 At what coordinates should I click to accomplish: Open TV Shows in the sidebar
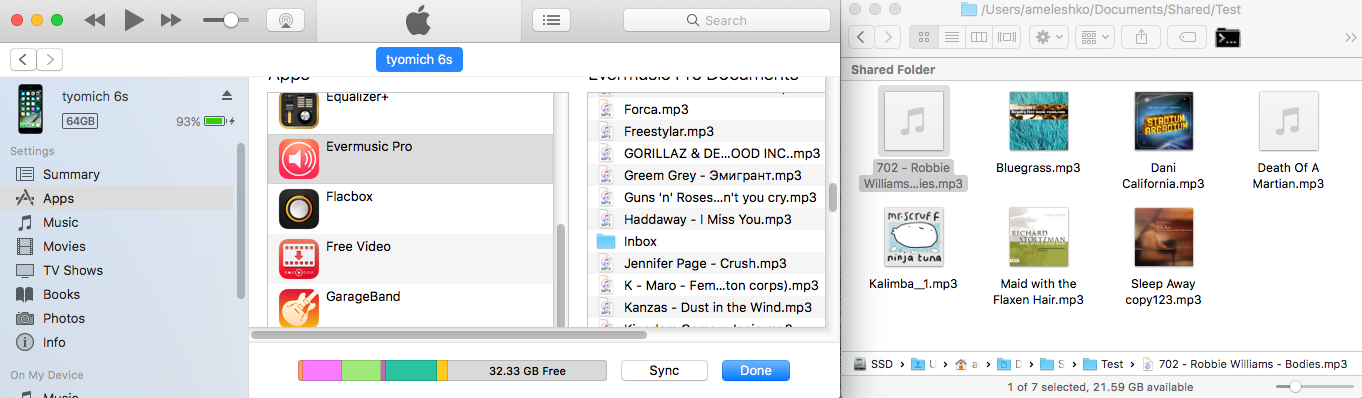click(72, 270)
